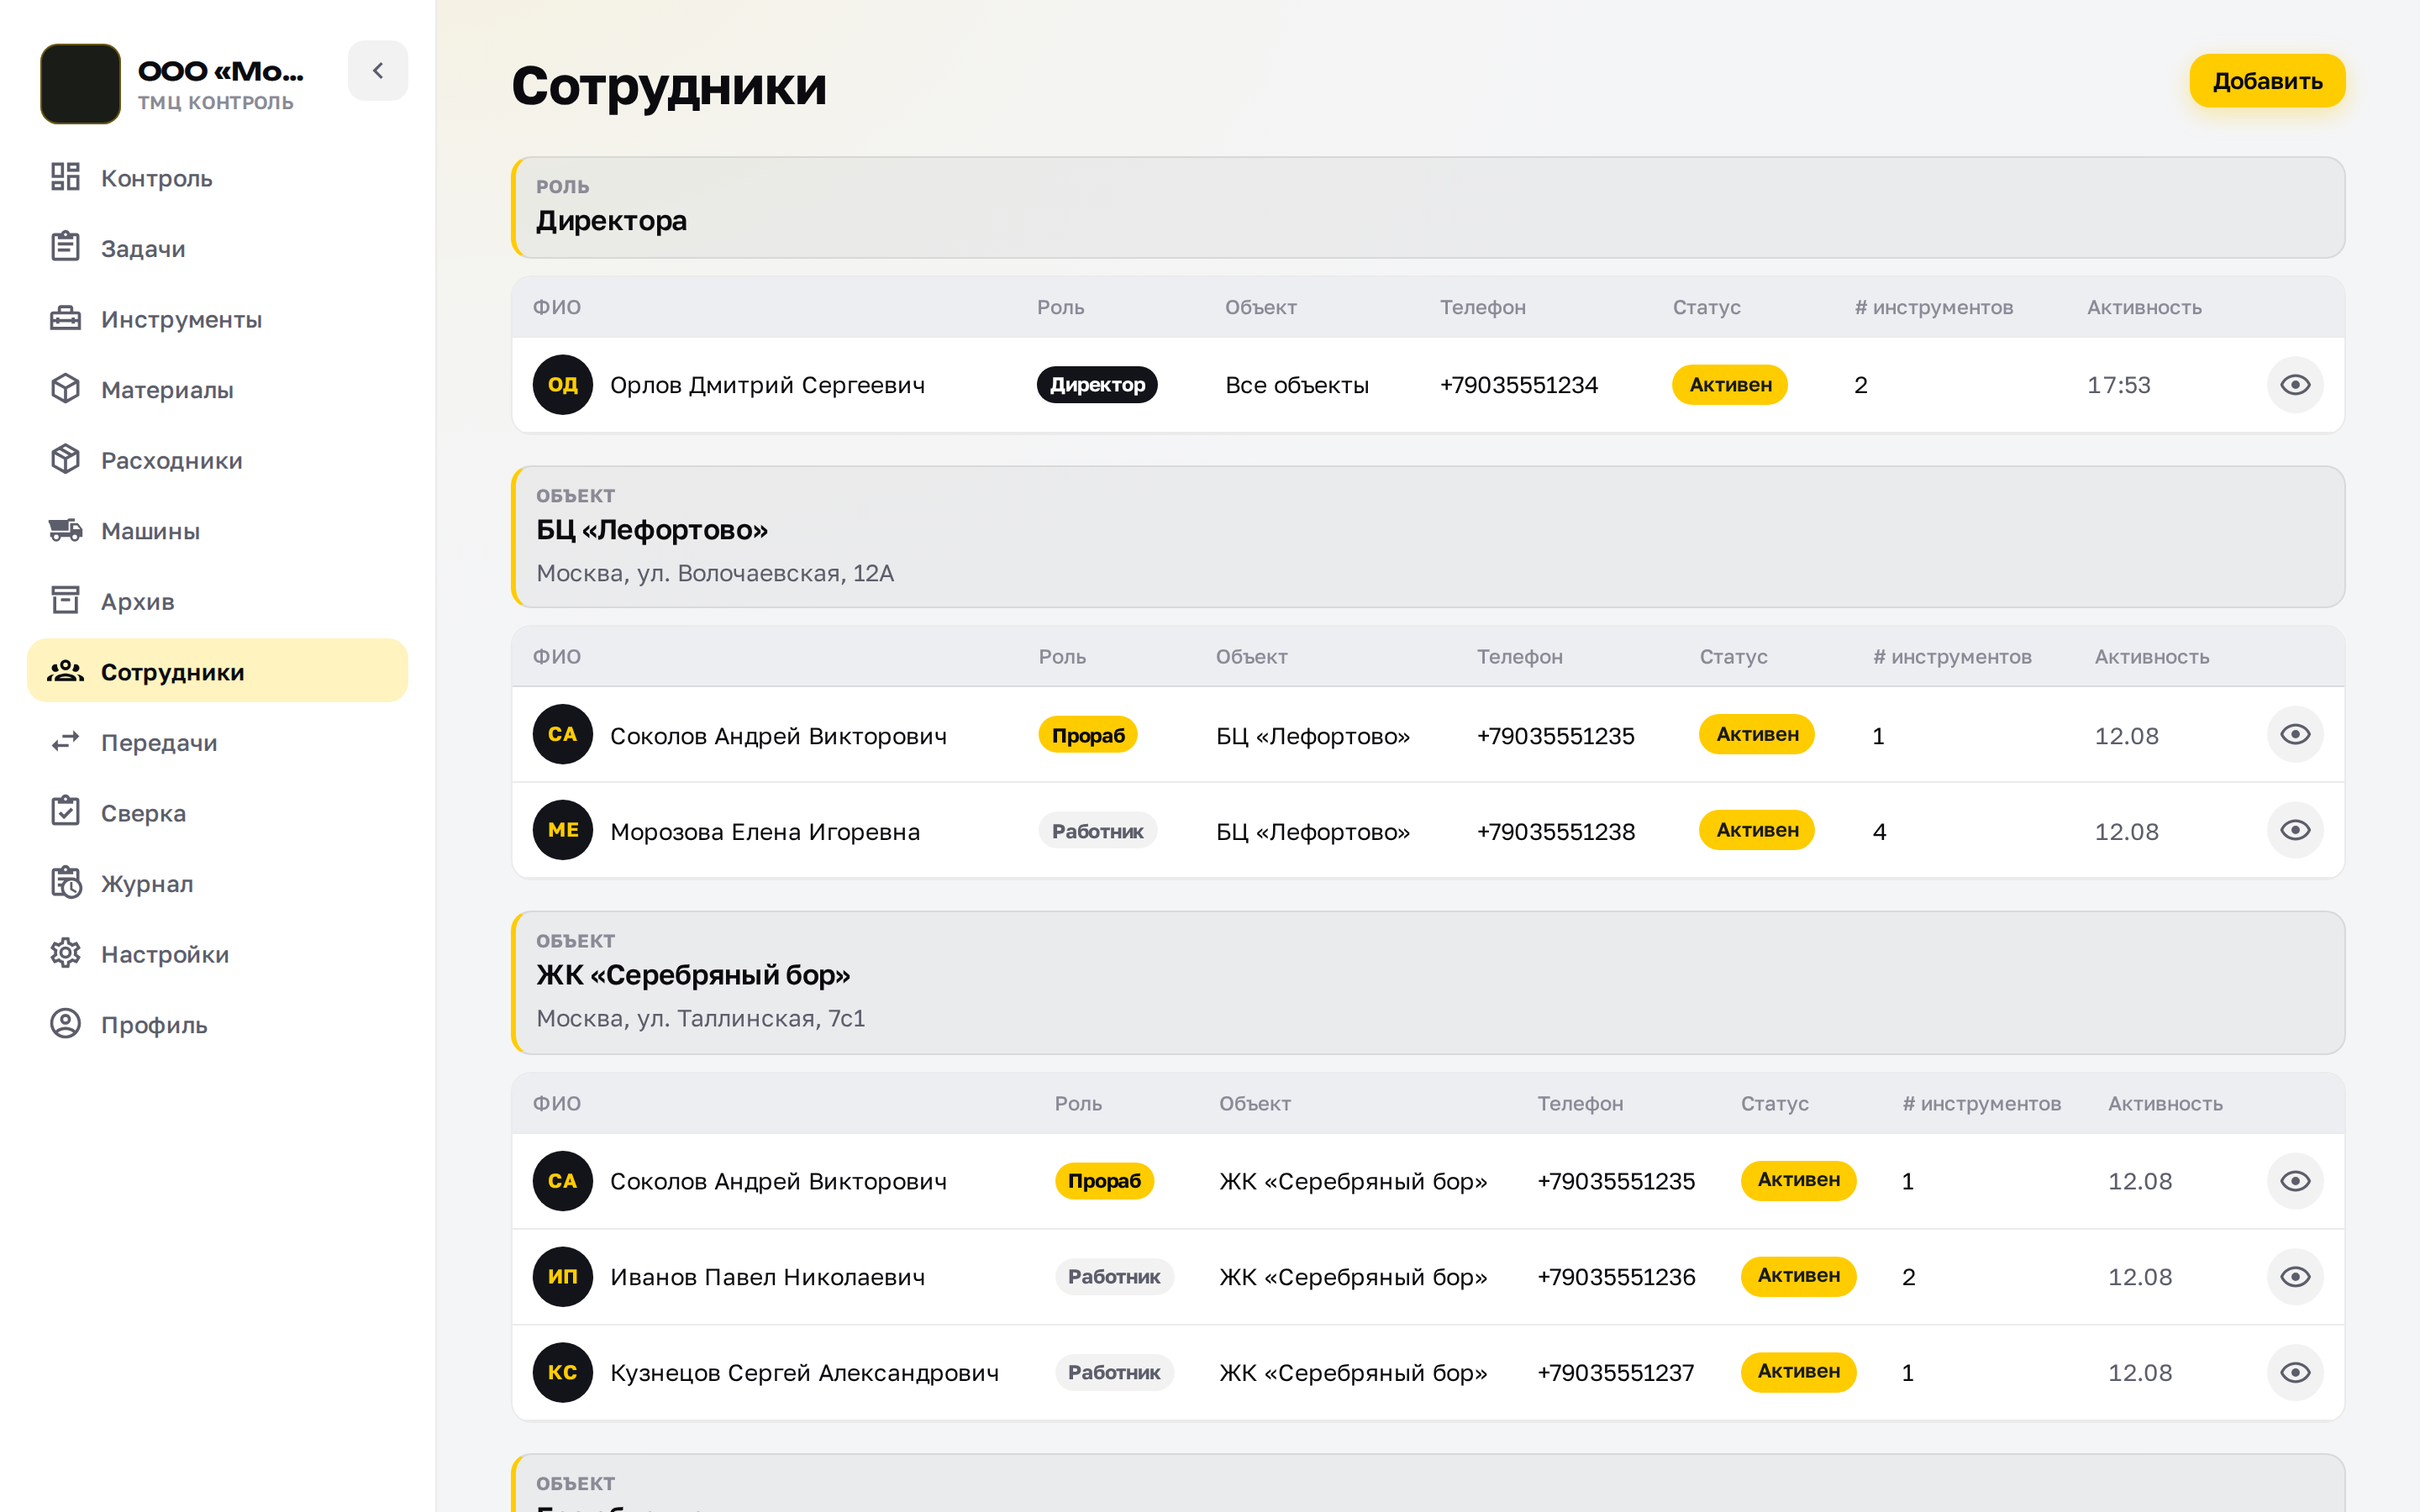Screen dimensions: 2420x1512
Task: Click the Контроль dashboard icon
Action: point(65,177)
